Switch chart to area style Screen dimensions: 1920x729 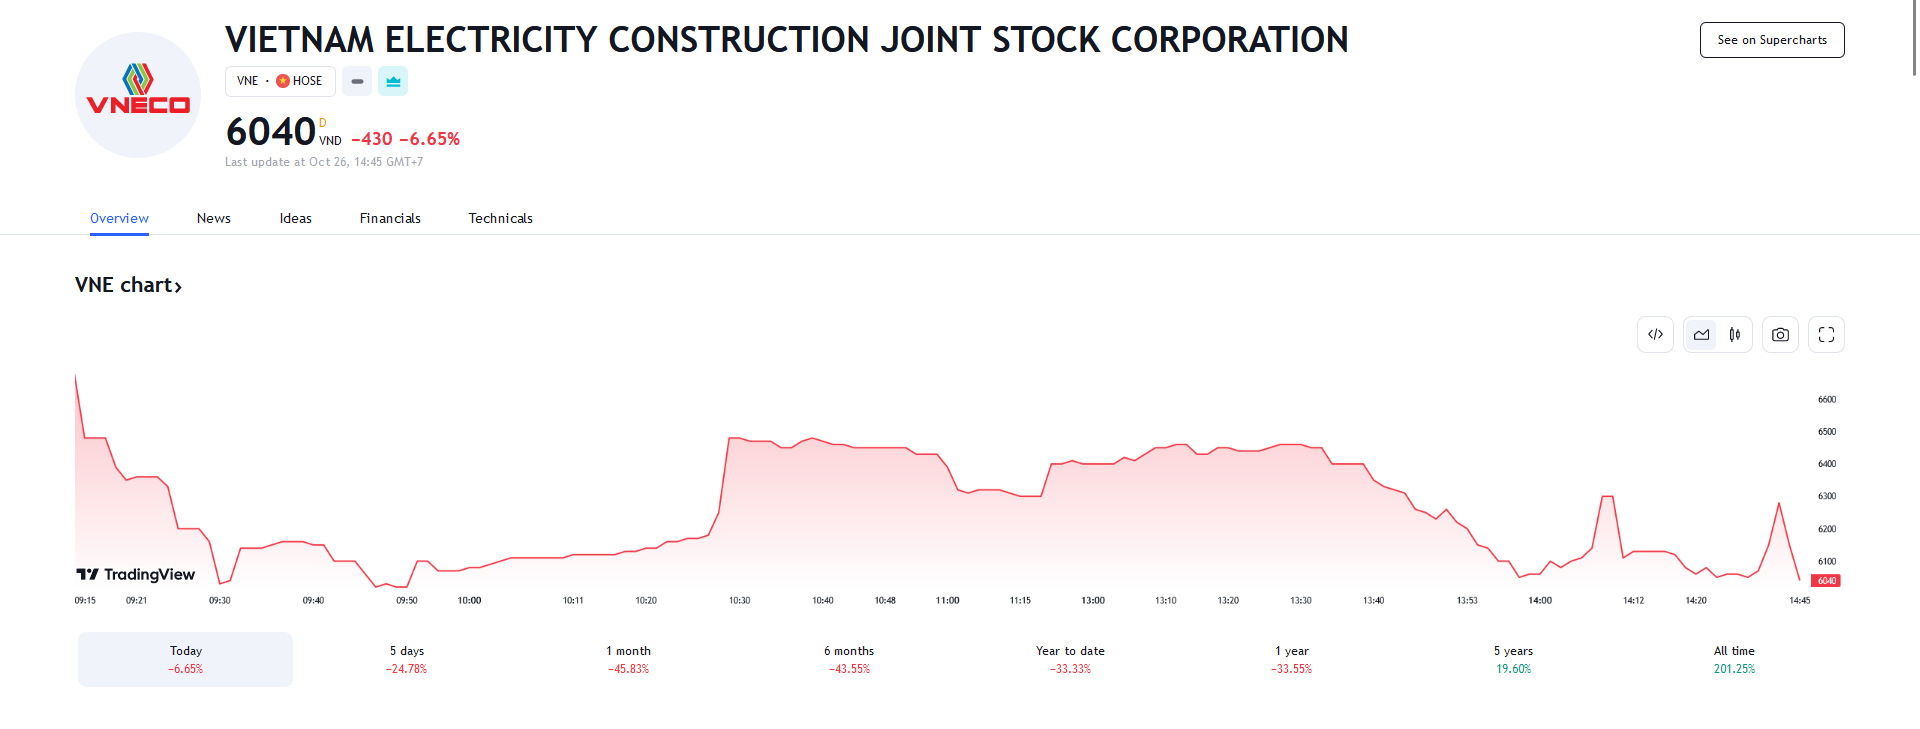pyautogui.click(x=1701, y=335)
